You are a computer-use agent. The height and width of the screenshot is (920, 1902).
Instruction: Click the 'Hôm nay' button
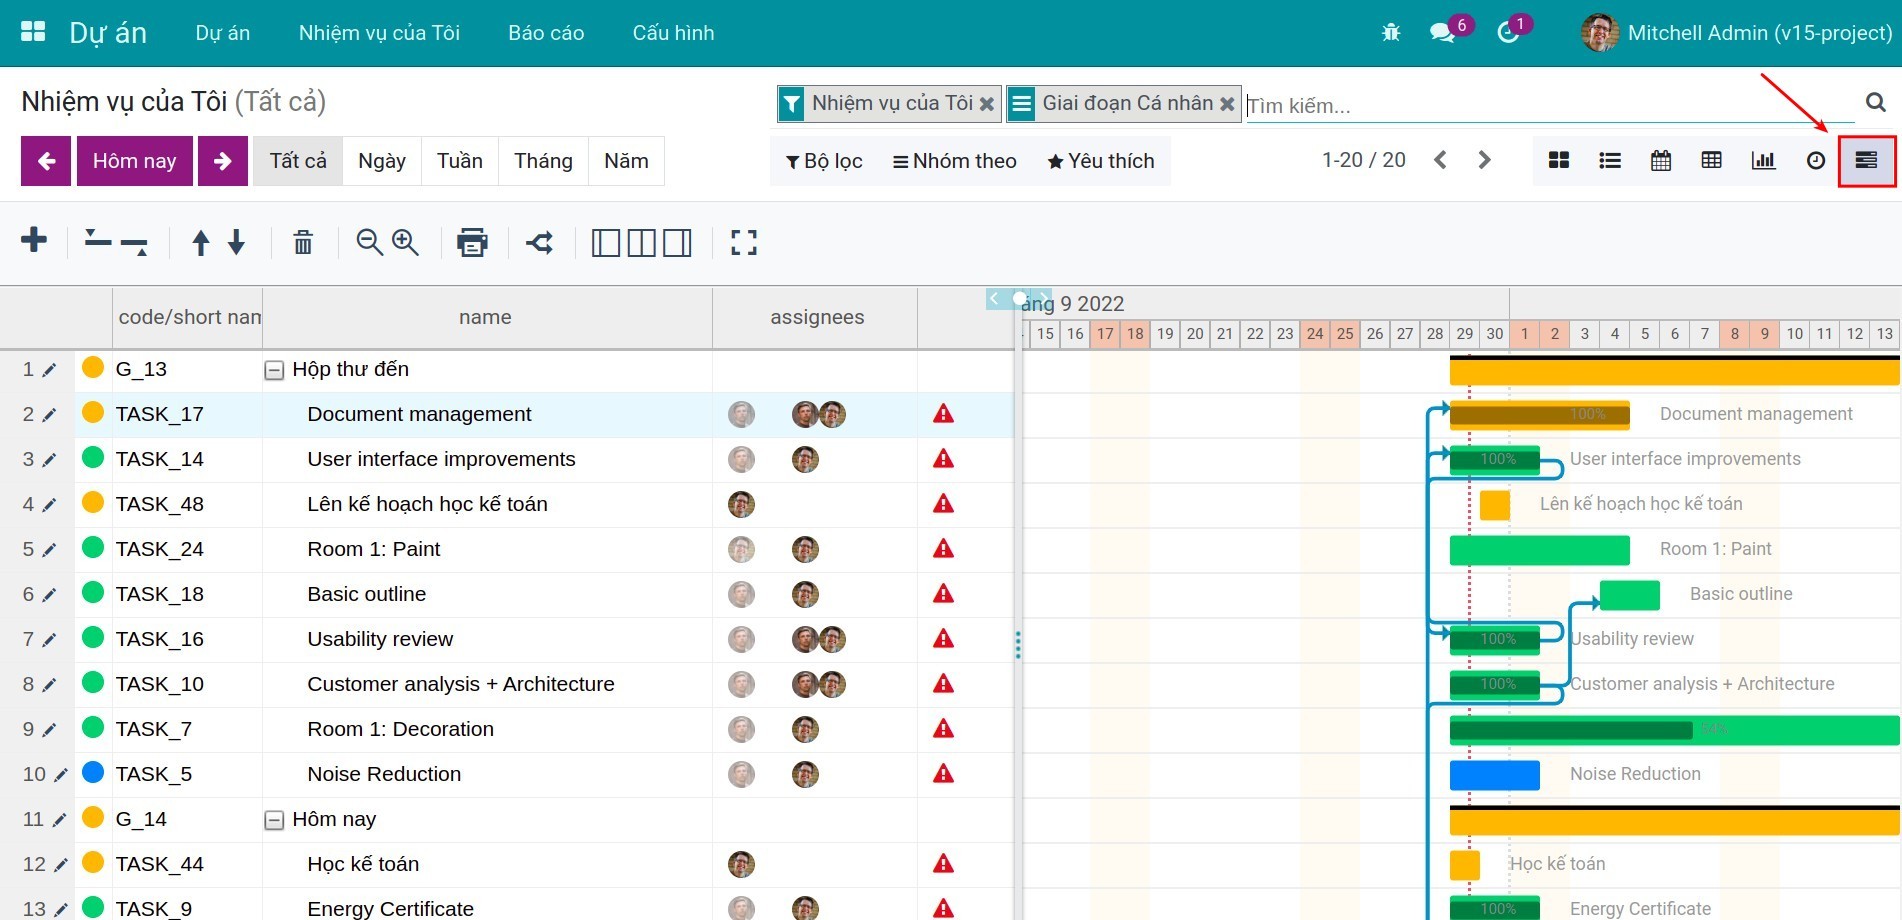(x=134, y=161)
